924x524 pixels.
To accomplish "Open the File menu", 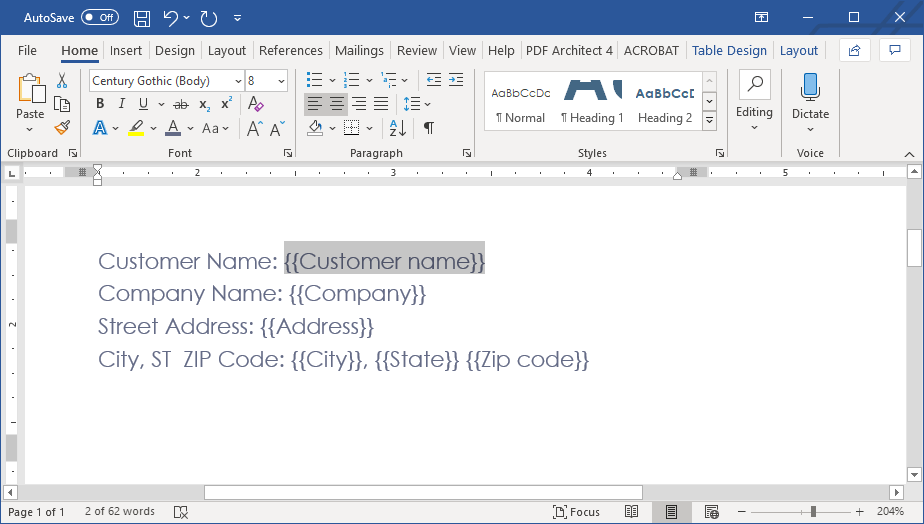I will pos(27,51).
